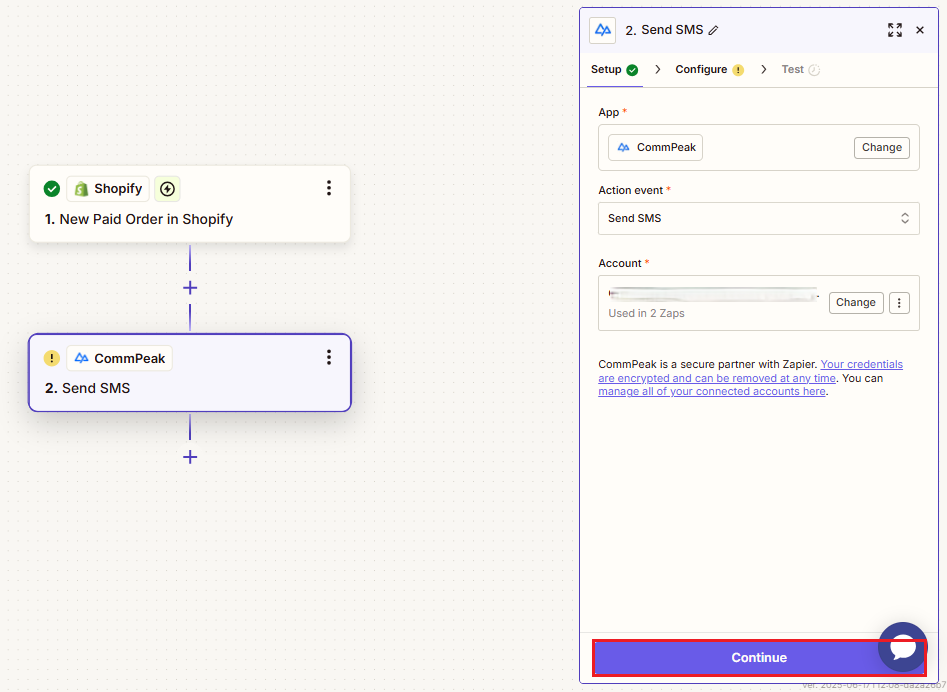947x692 pixels.
Task: Add a step between Shopify and CommPeak
Action: click(190, 288)
